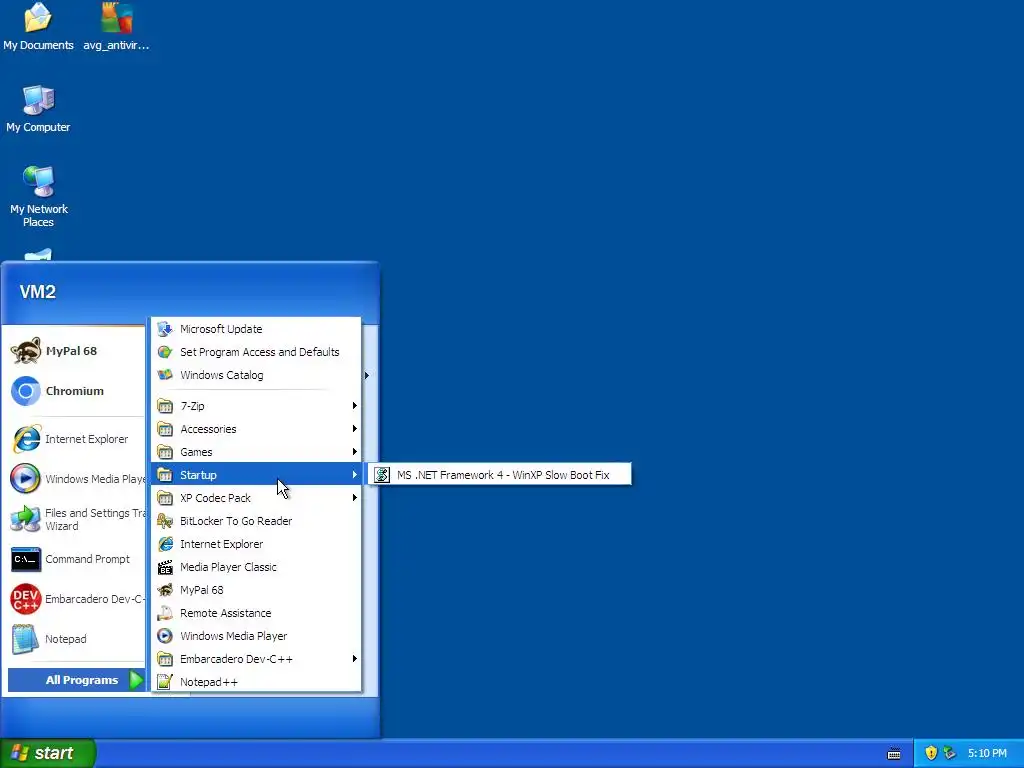Expand the 7-Zip submenu arrow

(x=355, y=406)
